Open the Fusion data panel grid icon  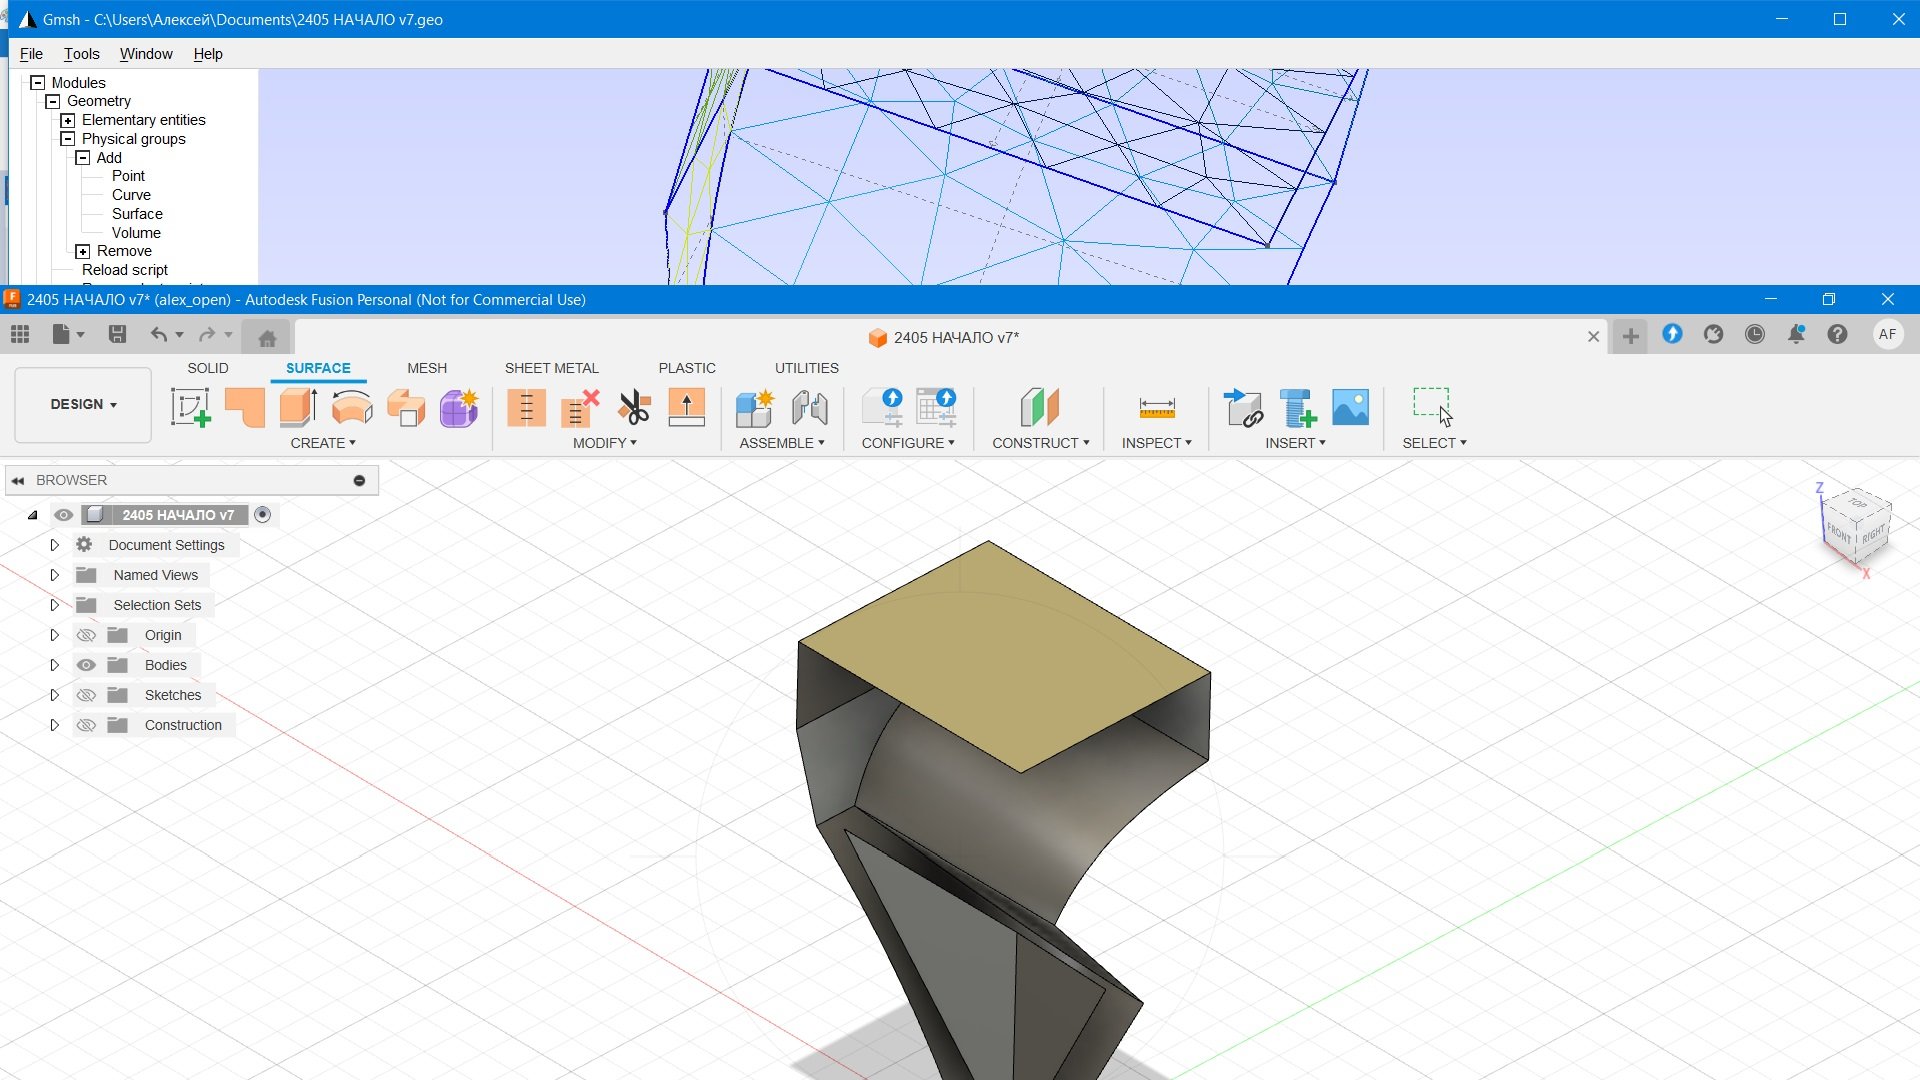tap(20, 335)
